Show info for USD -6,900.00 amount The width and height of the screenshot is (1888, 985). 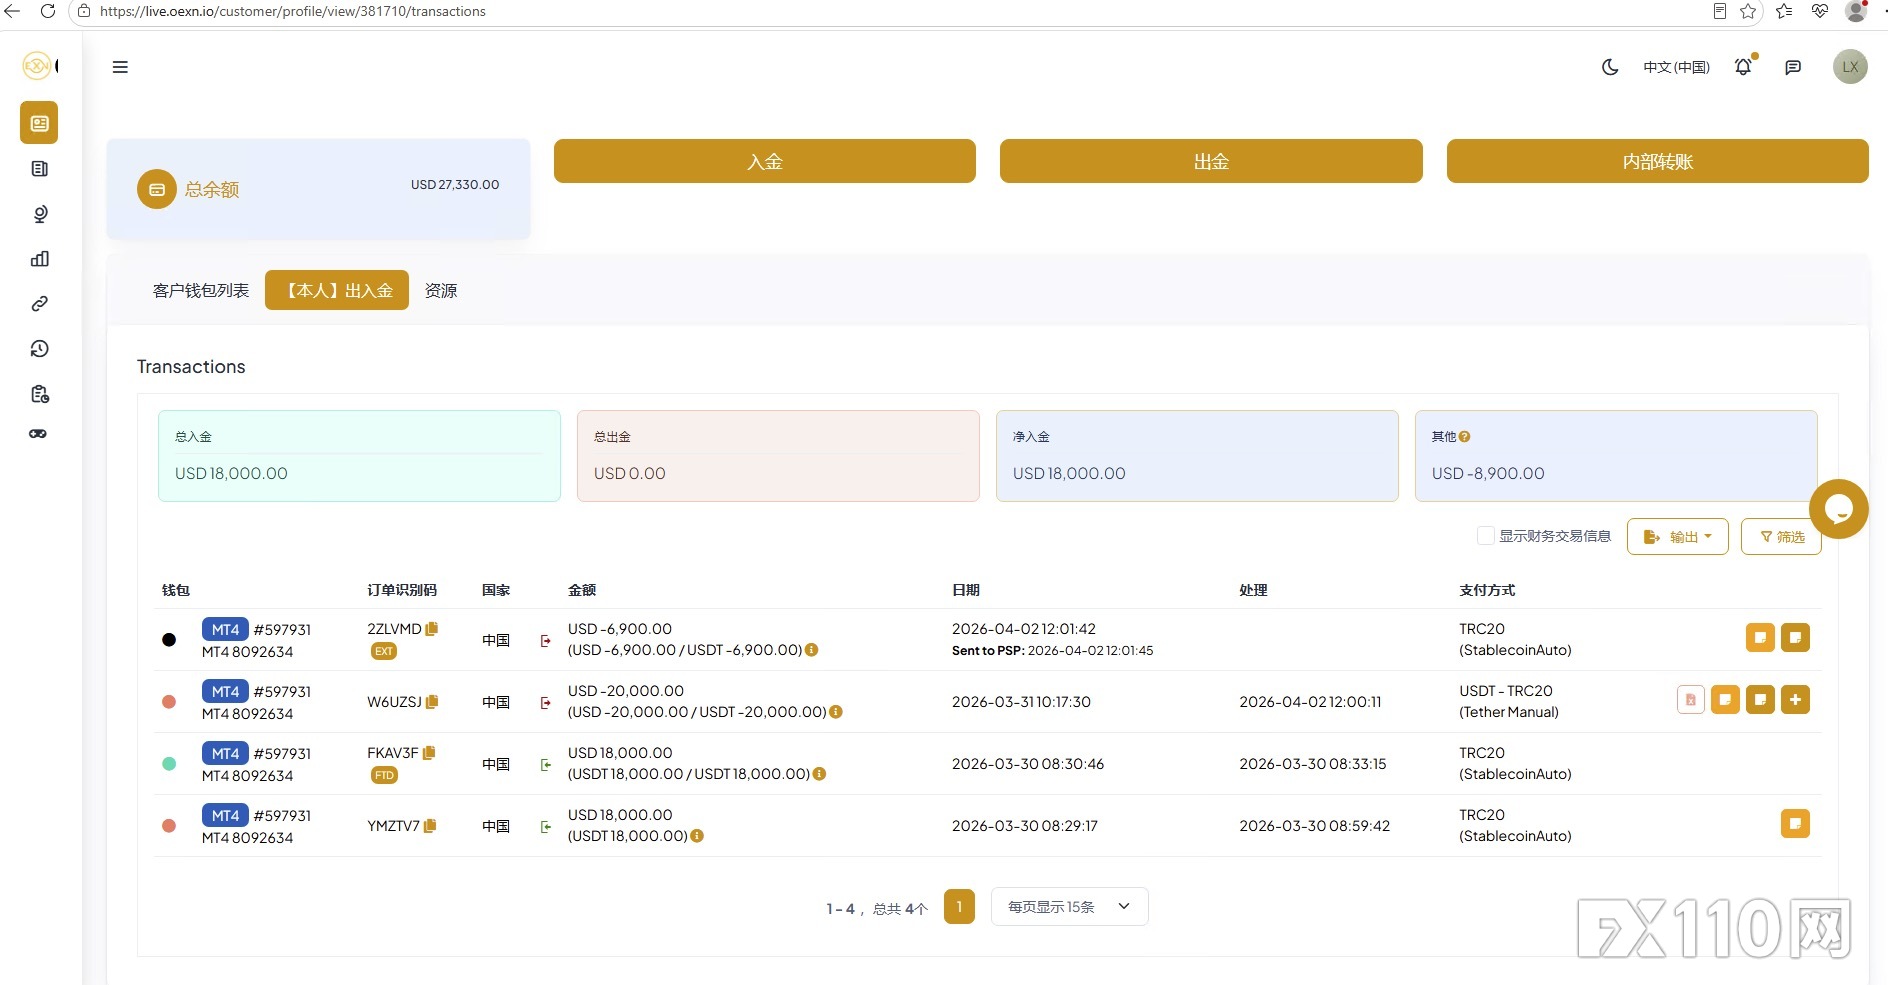[x=812, y=650]
